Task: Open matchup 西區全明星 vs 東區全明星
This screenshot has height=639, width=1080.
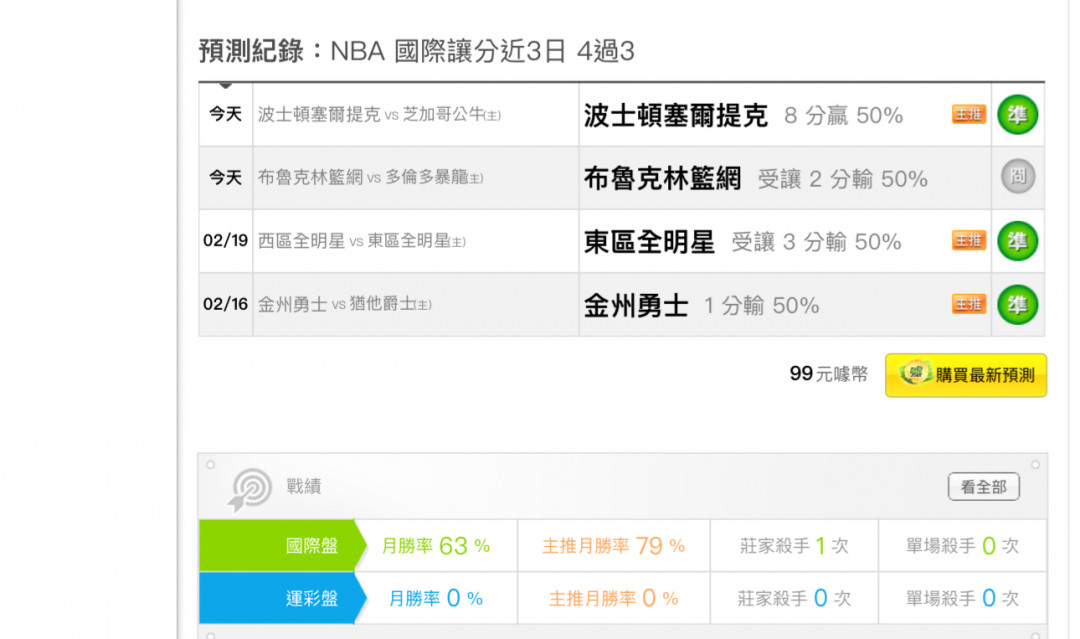Action: tap(361, 241)
